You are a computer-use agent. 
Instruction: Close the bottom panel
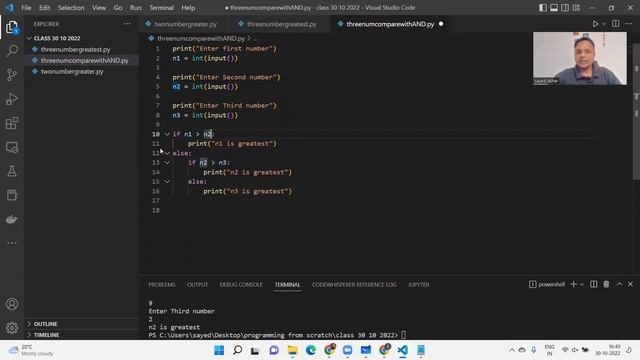(x=631, y=284)
